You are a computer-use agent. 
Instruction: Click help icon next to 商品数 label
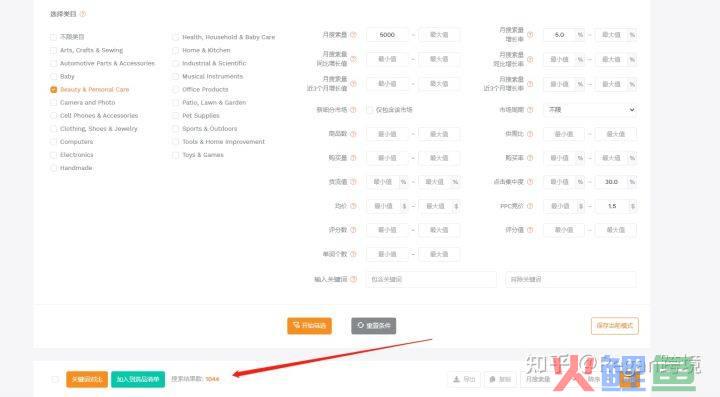[353, 134]
